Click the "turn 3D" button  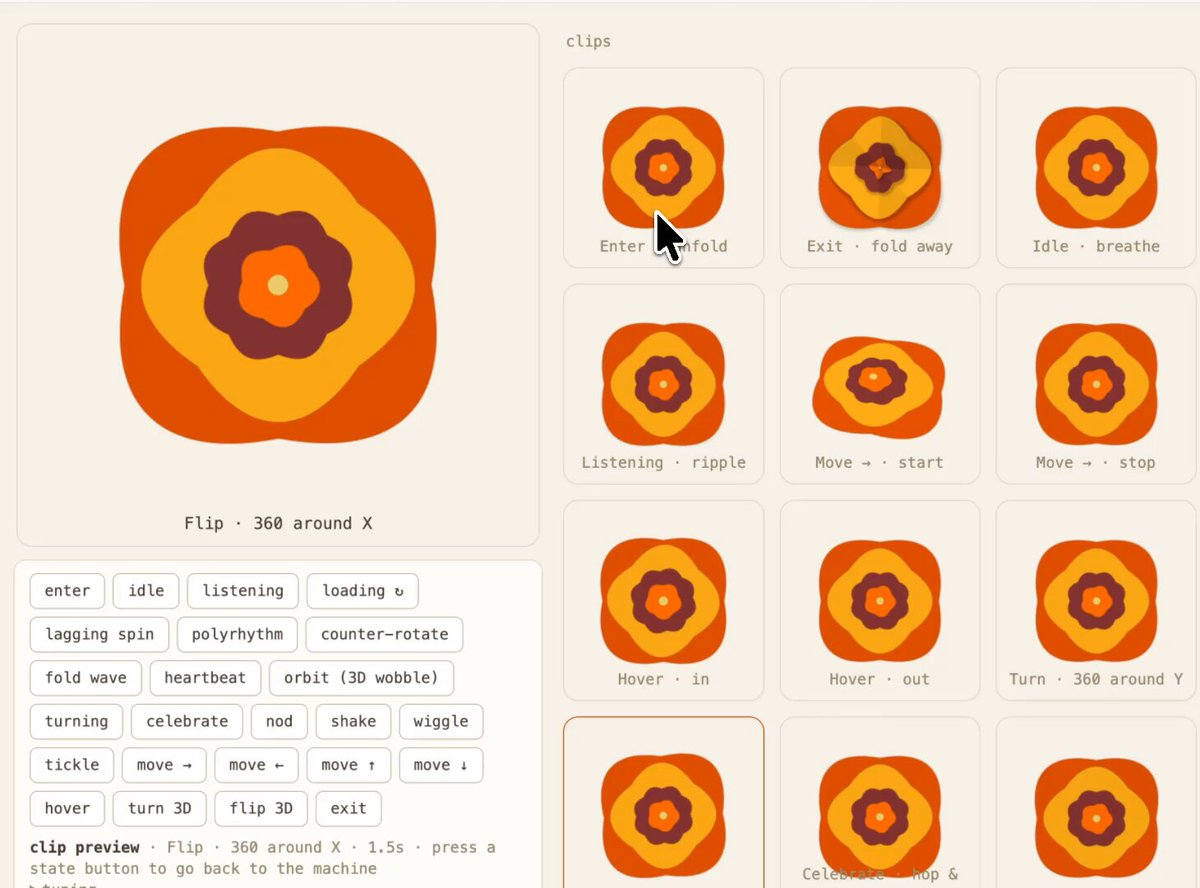pyautogui.click(x=160, y=808)
